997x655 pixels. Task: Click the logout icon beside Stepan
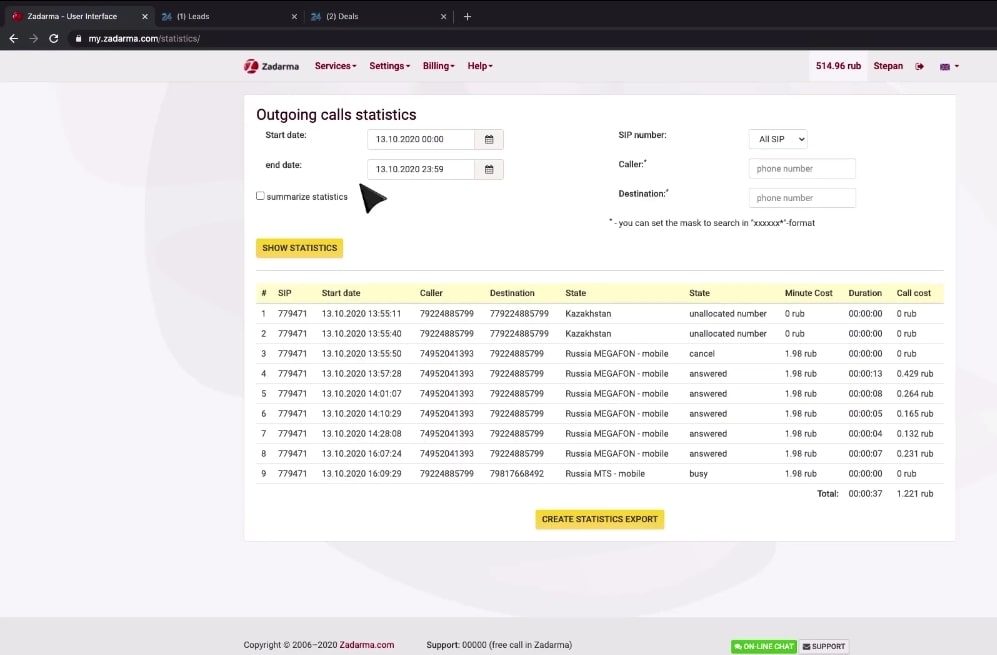click(919, 66)
